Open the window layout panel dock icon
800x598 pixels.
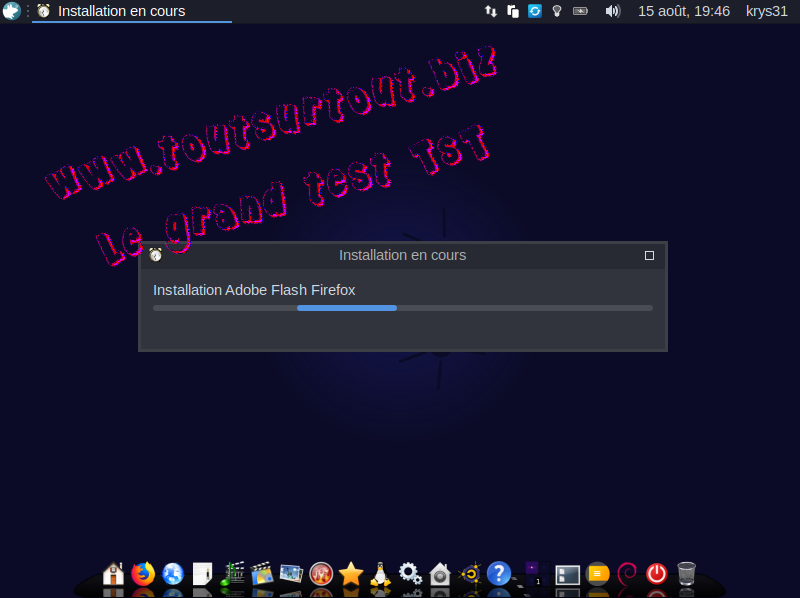567,575
